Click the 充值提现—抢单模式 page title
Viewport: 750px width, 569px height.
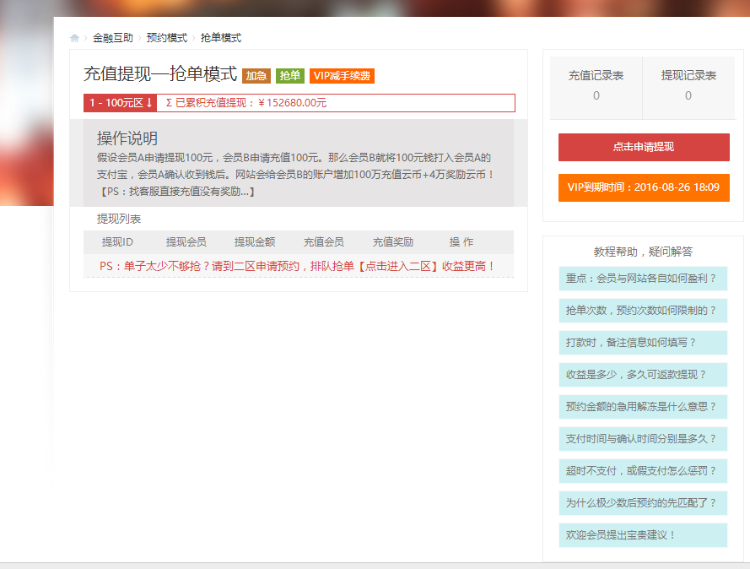(160, 74)
